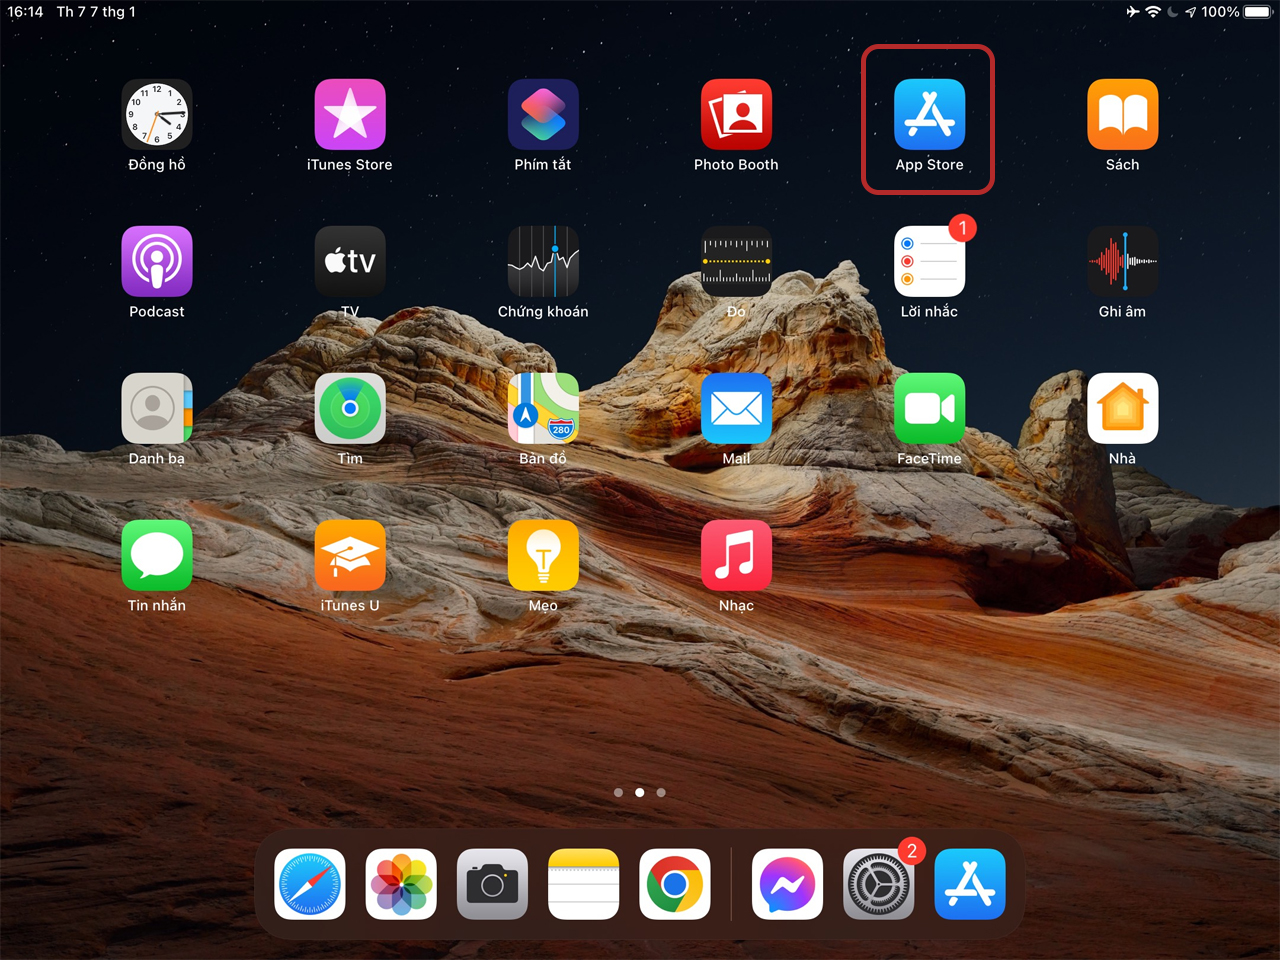Image resolution: width=1280 pixels, height=960 pixels.
Task: Open Notes from the dock
Action: (584, 884)
